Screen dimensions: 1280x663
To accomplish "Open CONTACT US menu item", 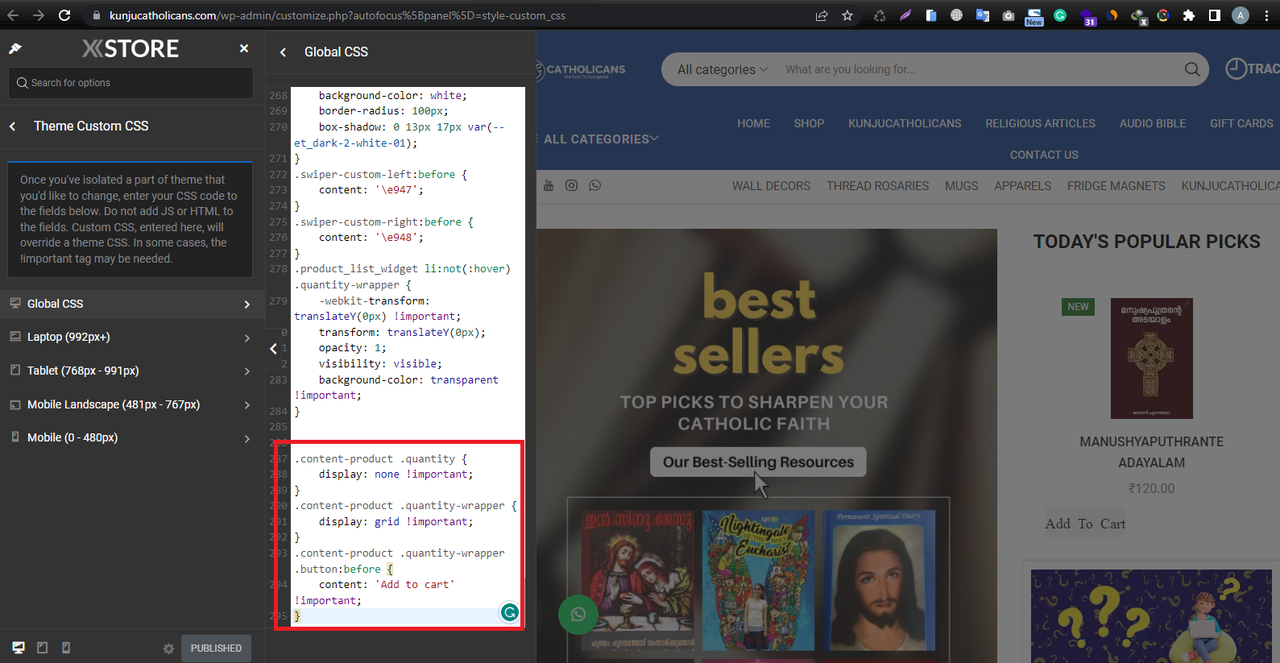I will click(x=1044, y=155).
